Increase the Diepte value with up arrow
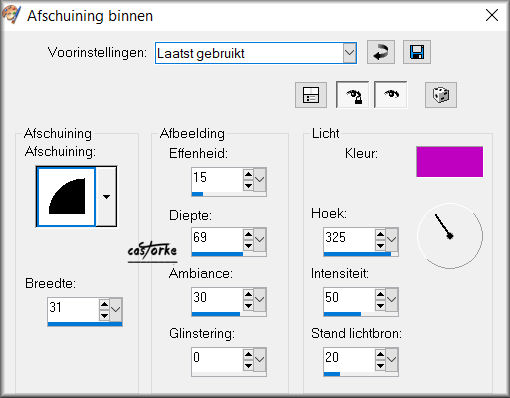Screen dimensions: 510x398 (248, 234)
